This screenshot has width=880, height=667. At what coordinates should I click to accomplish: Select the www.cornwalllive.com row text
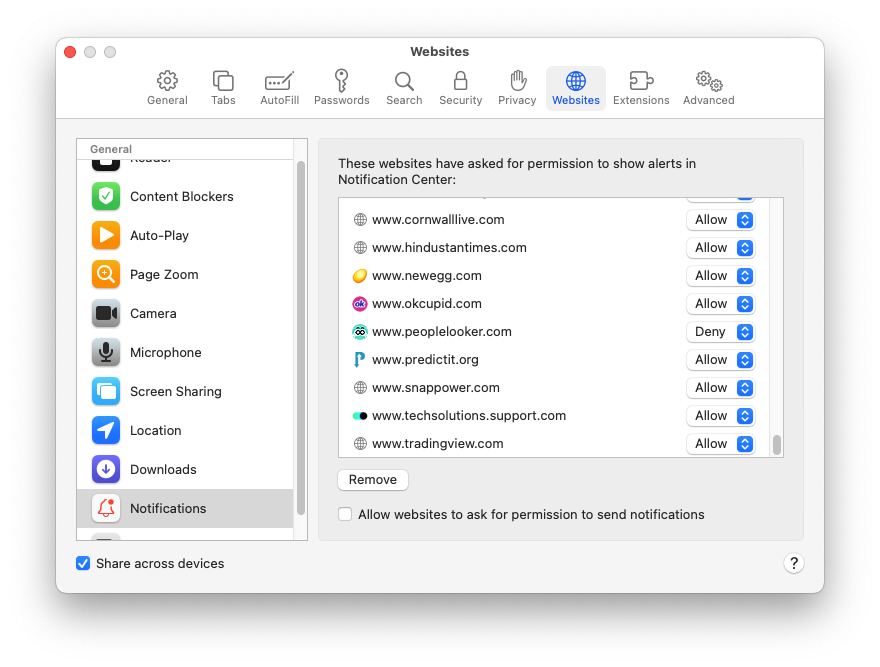[438, 220]
